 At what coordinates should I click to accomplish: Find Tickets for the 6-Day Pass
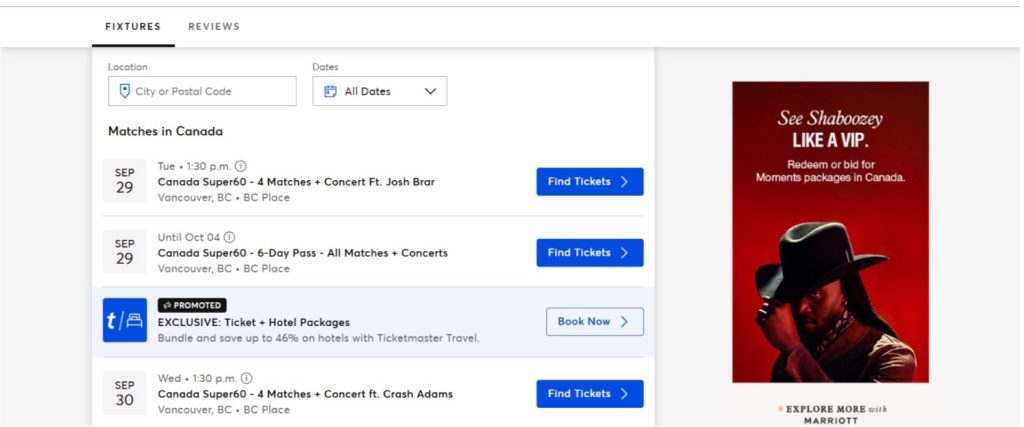pyautogui.click(x=590, y=253)
